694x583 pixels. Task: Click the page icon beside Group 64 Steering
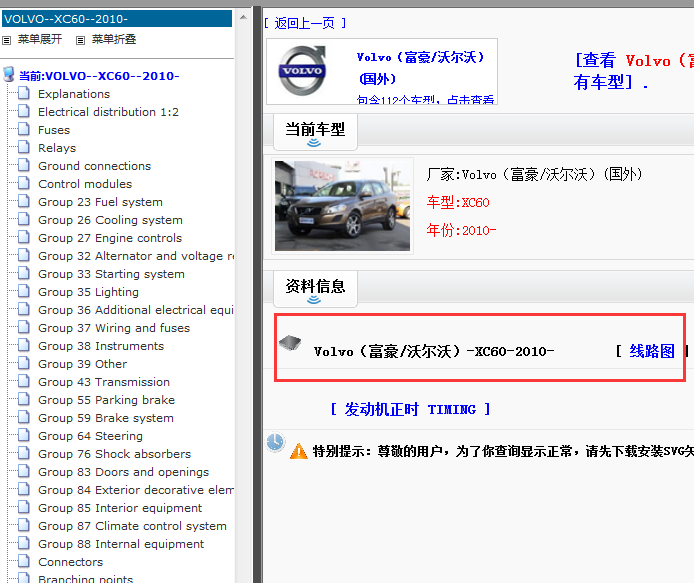(x=24, y=435)
